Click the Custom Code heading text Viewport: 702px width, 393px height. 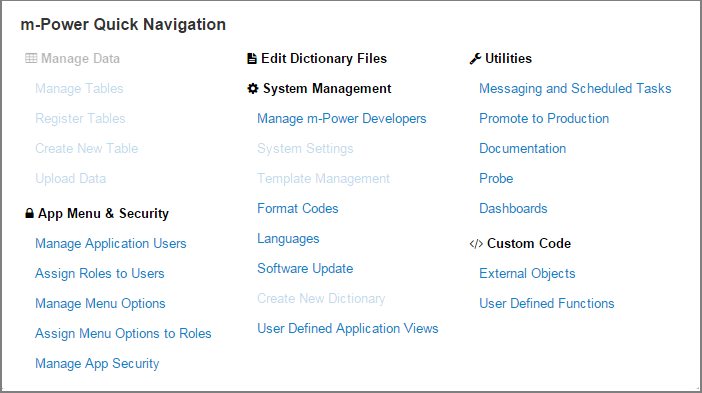(x=529, y=243)
